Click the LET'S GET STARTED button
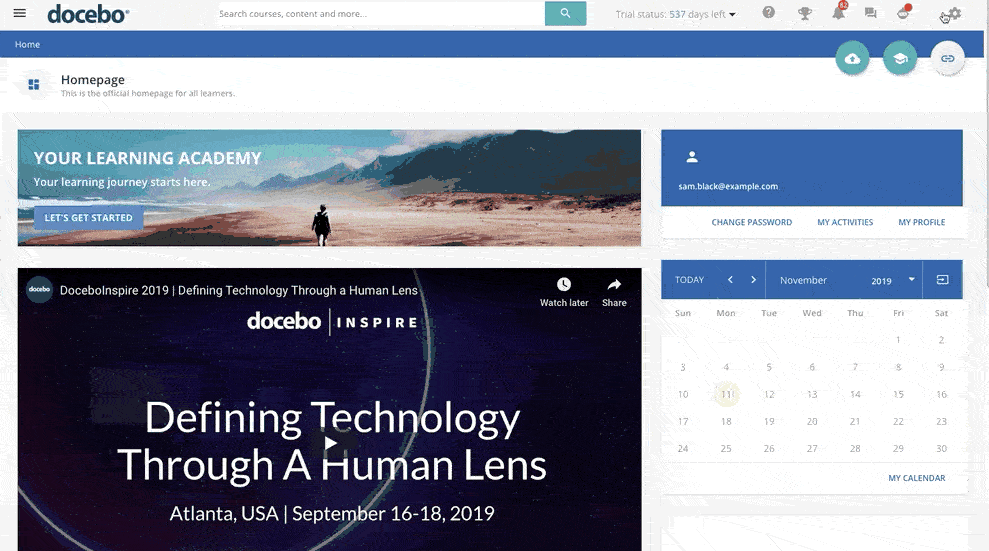 (x=89, y=218)
